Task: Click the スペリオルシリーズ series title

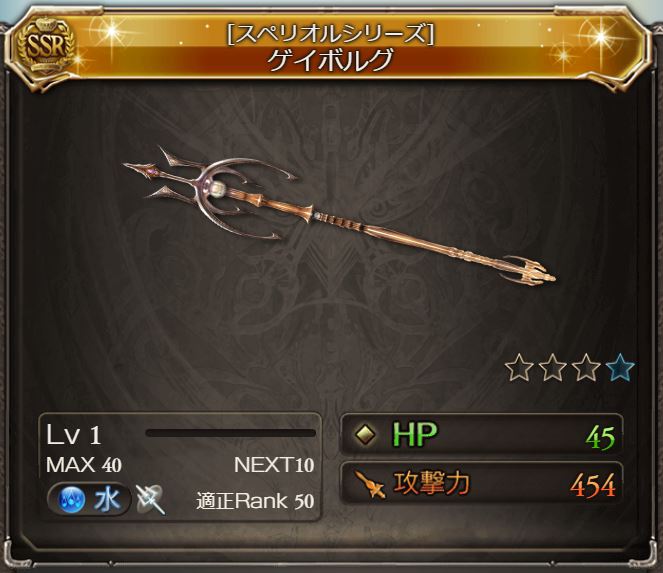Action: pyautogui.click(x=330, y=34)
